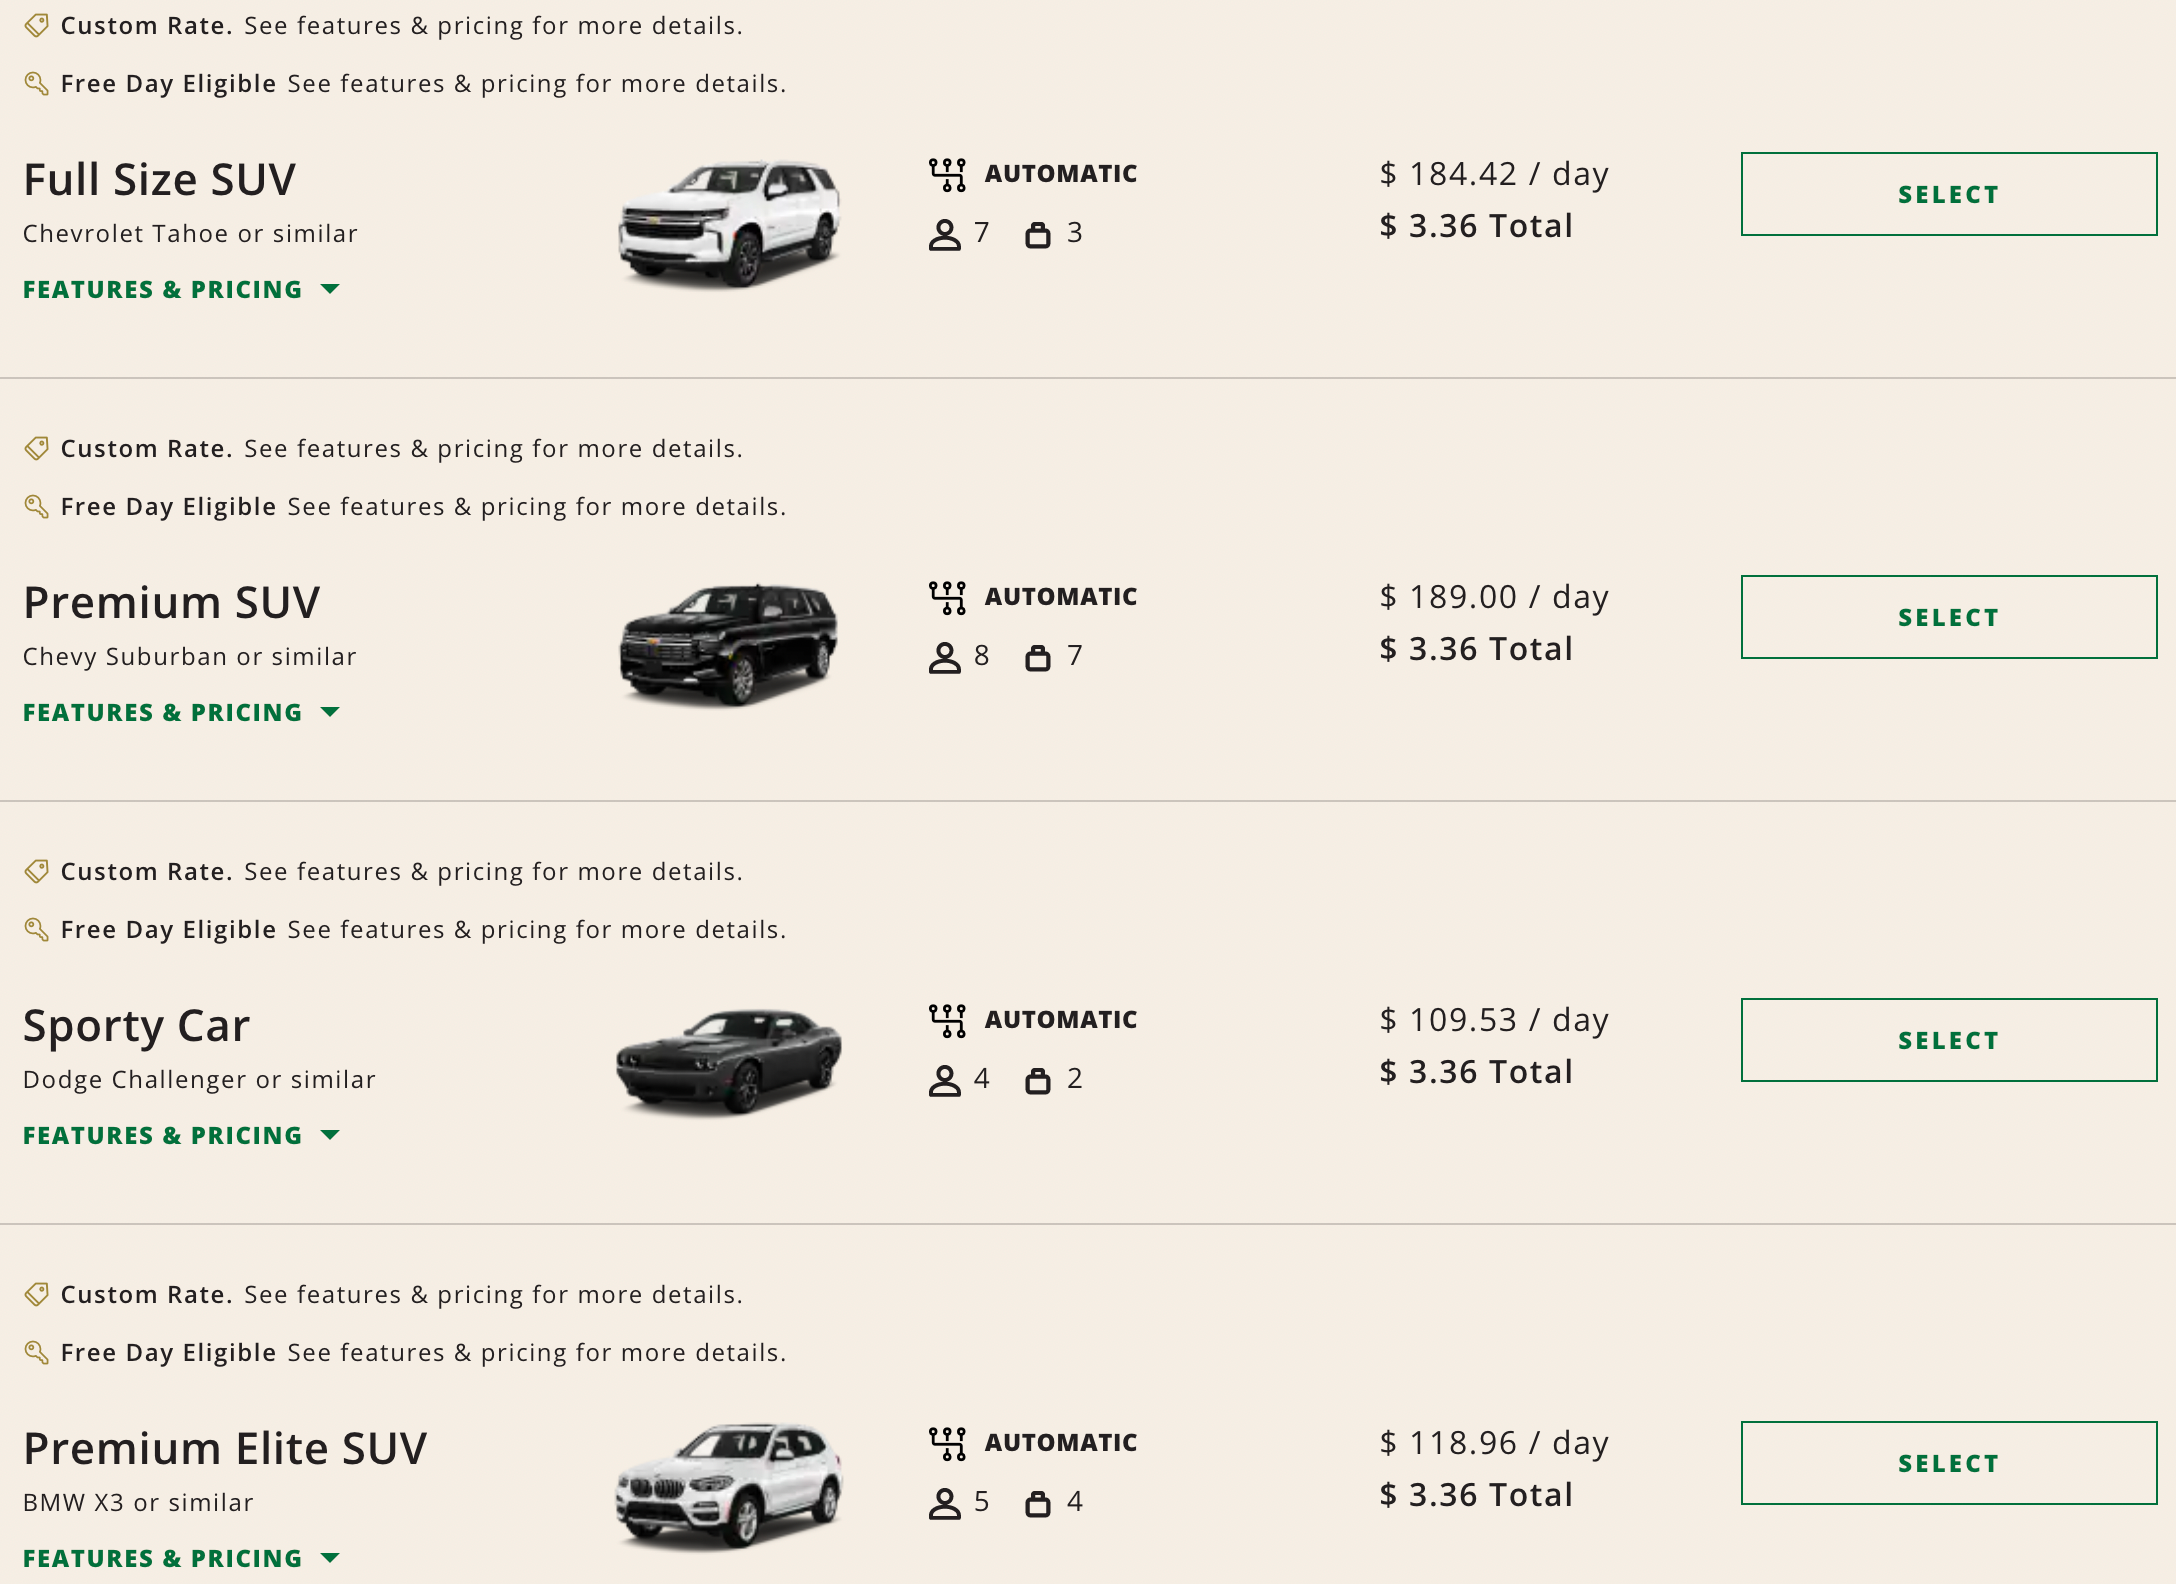The width and height of the screenshot is (2176, 1584).
Task: Open Features & Pricing dropdown for Premium Elite SUV
Action: click(181, 1559)
